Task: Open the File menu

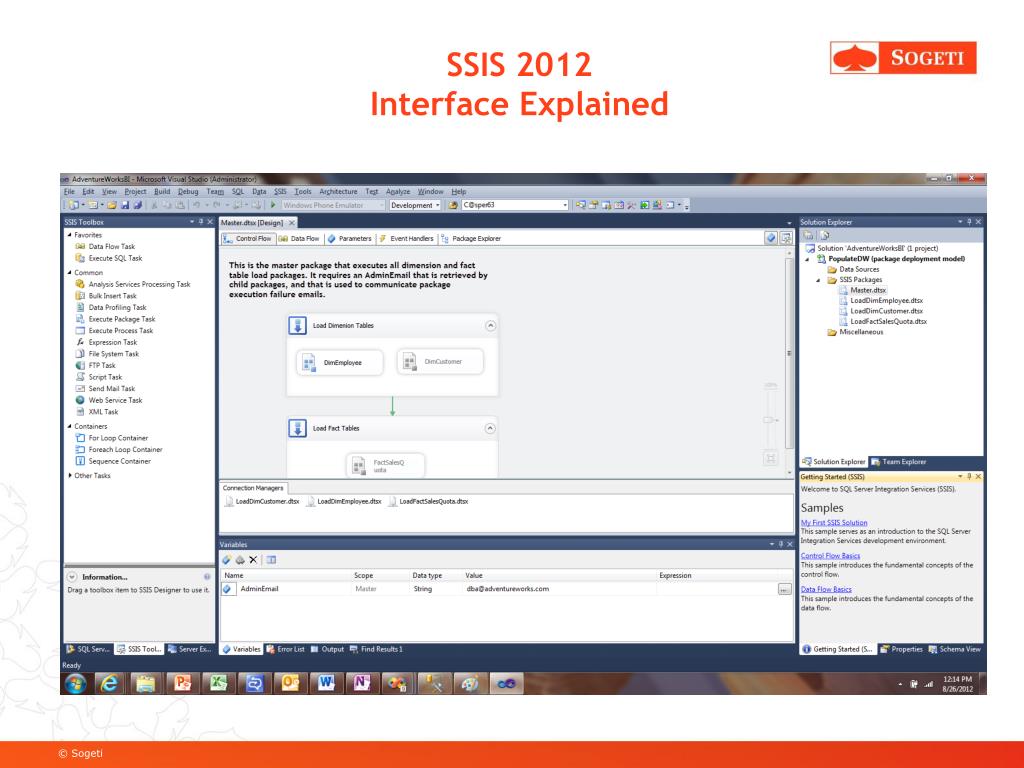Action: (69, 191)
